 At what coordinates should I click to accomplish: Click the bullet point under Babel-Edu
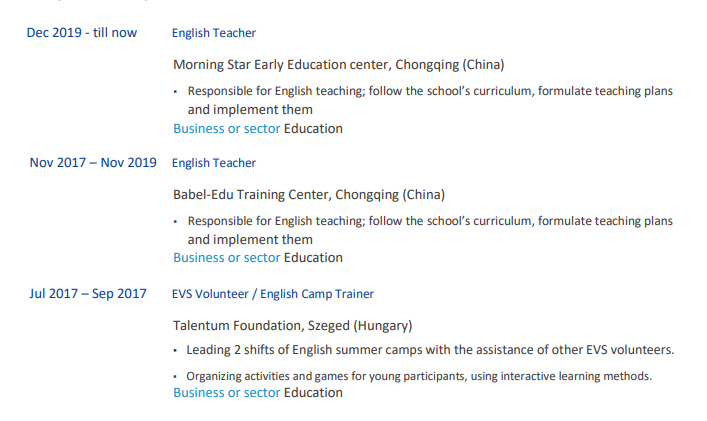175,221
